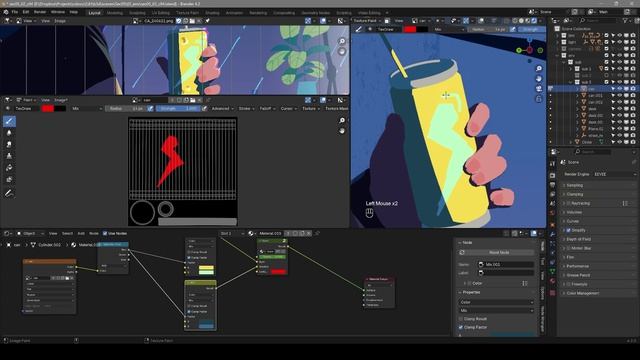The width and height of the screenshot is (640, 360).
Task: Click red primary color swatch in image editor
Action: tap(47, 109)
